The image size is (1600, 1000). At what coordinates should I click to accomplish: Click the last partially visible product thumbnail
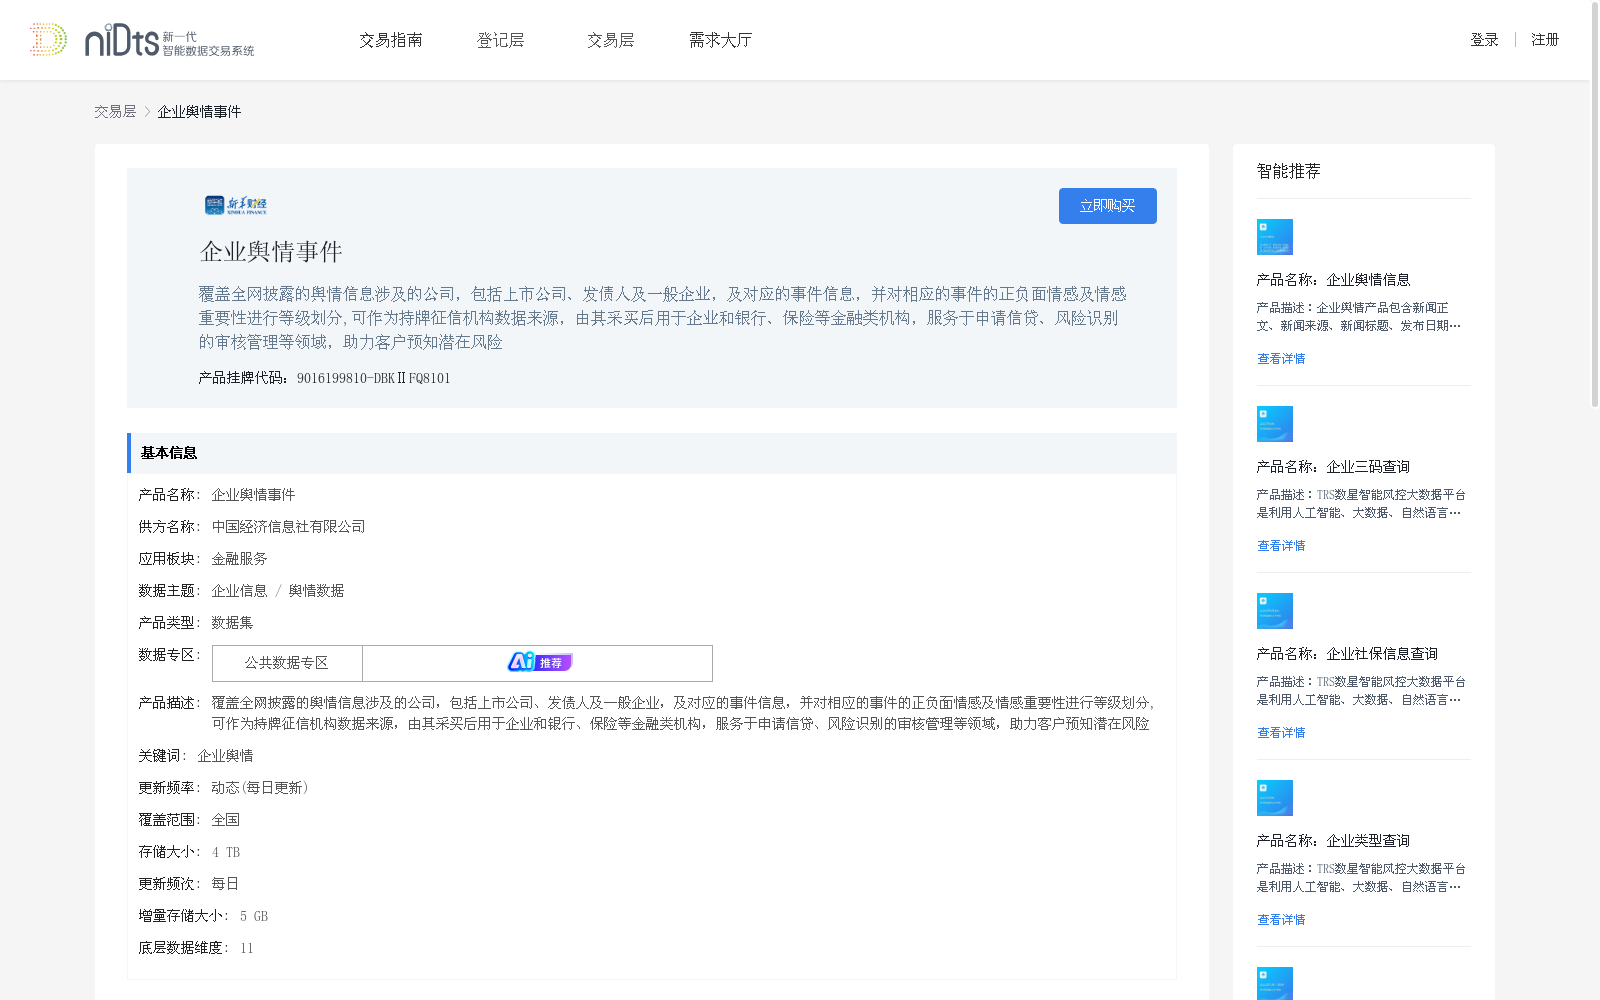1275,984
